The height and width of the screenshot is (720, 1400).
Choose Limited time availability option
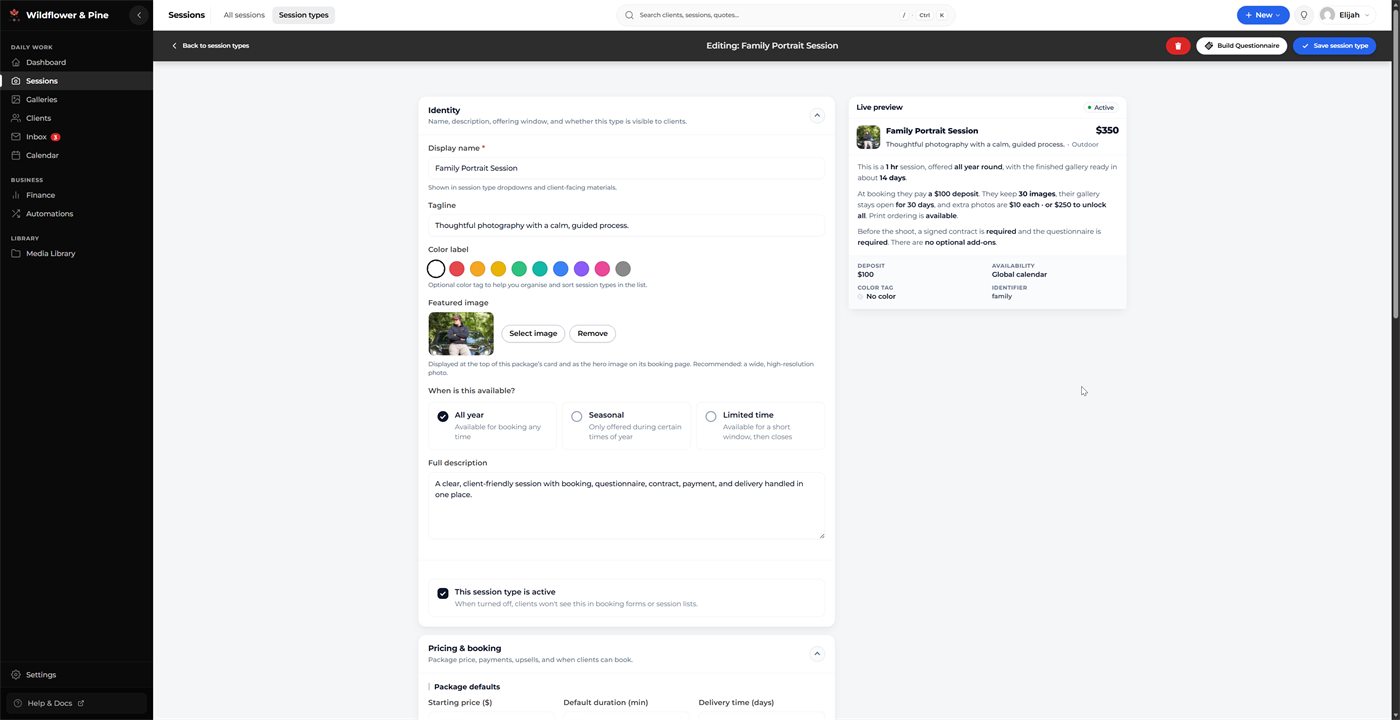pyautogui.click(x=761, y=426)
